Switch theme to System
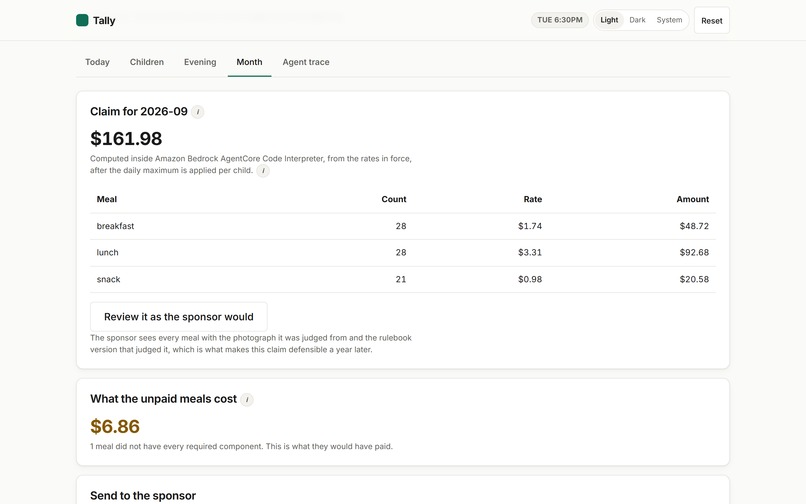This screenshot has width=806, height=504. pos(669,20)
